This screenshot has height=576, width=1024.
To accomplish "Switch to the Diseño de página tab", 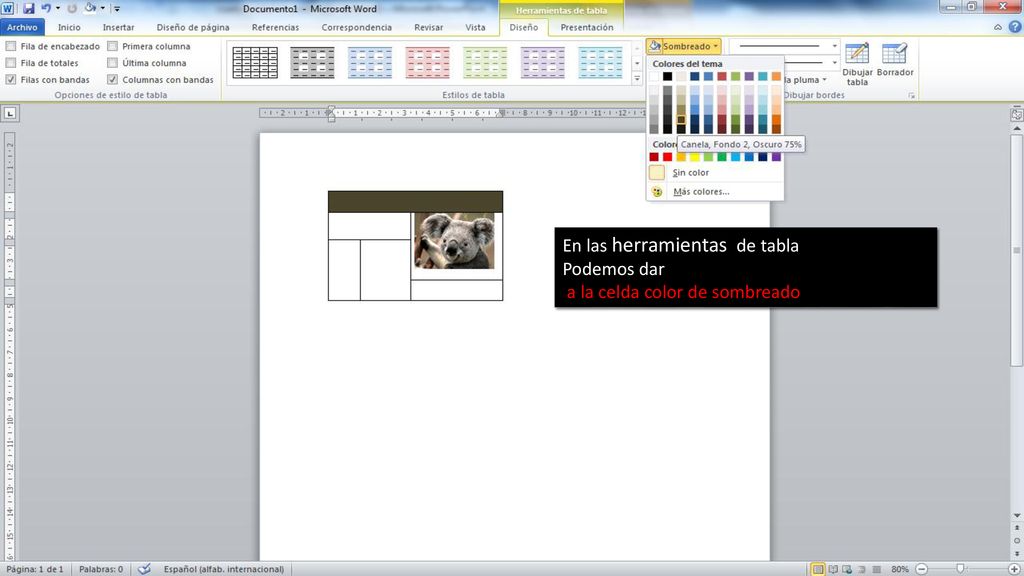I will [x=193, y=27].
